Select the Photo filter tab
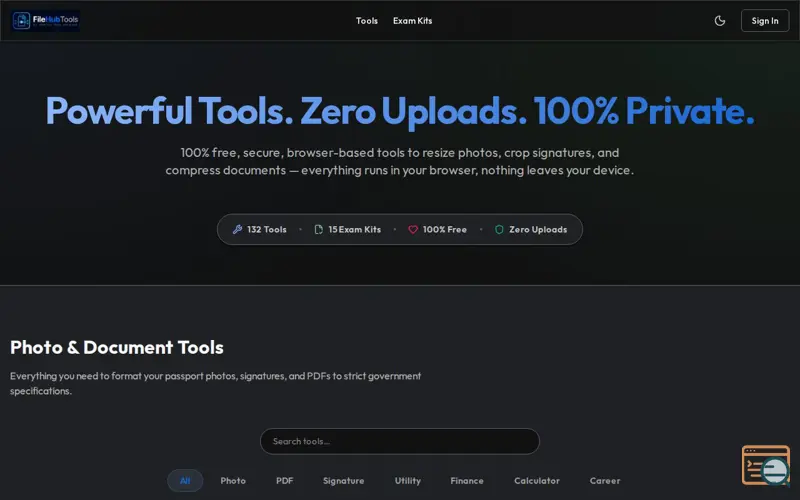800x500 pixels. (x=233, y=481)
